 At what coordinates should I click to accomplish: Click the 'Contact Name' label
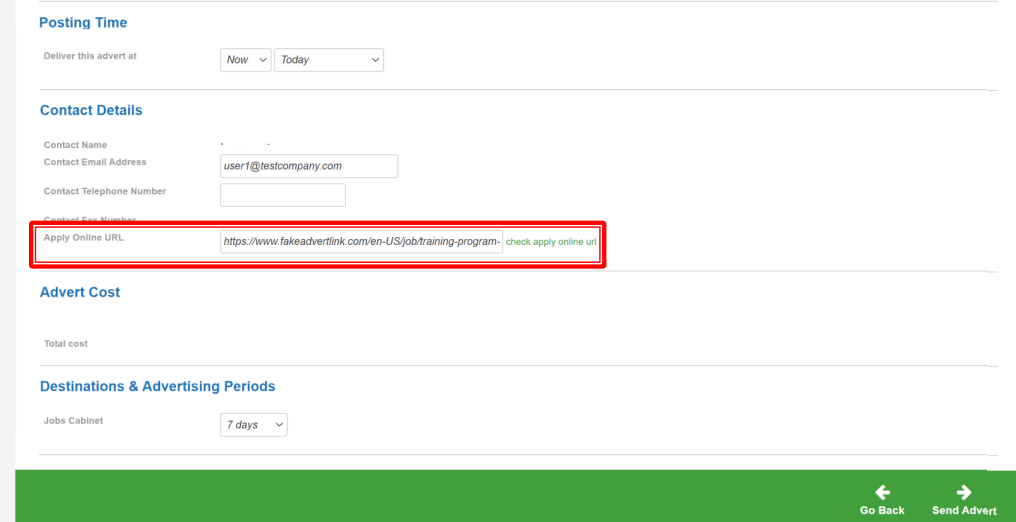pos(75,145)
